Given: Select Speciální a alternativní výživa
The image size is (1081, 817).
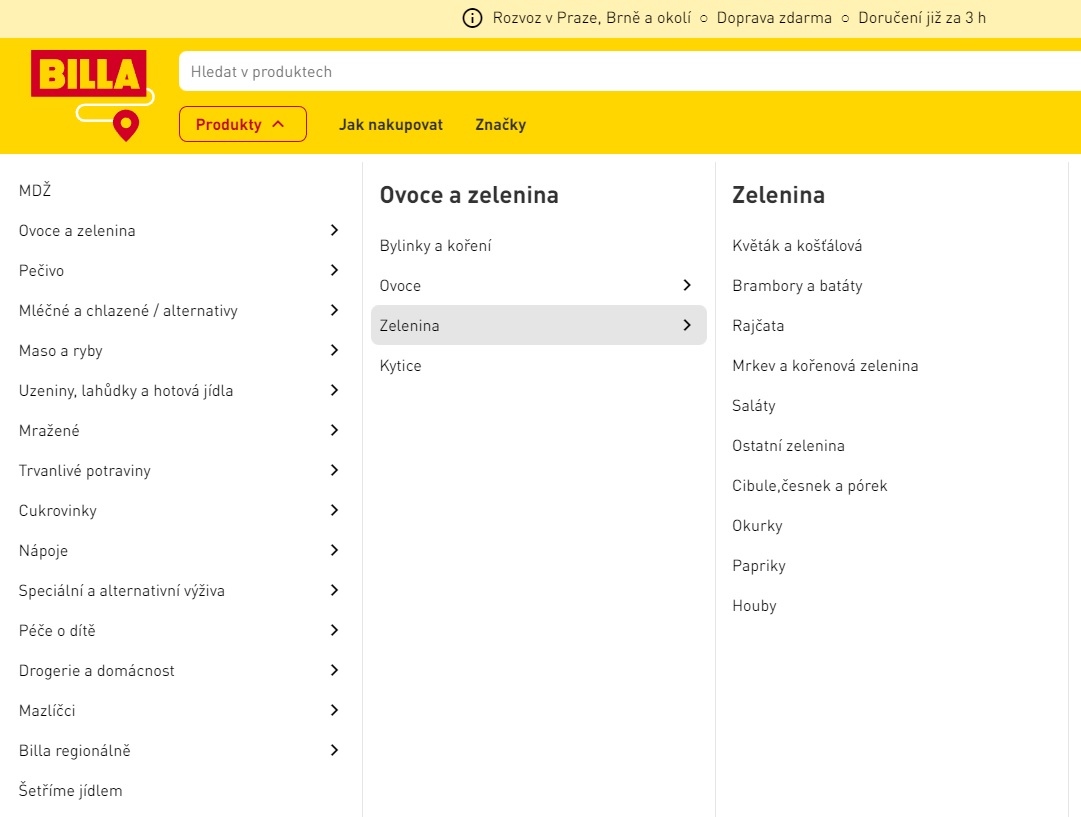Looking at the screenshot, I should click(x=122, y=590).
